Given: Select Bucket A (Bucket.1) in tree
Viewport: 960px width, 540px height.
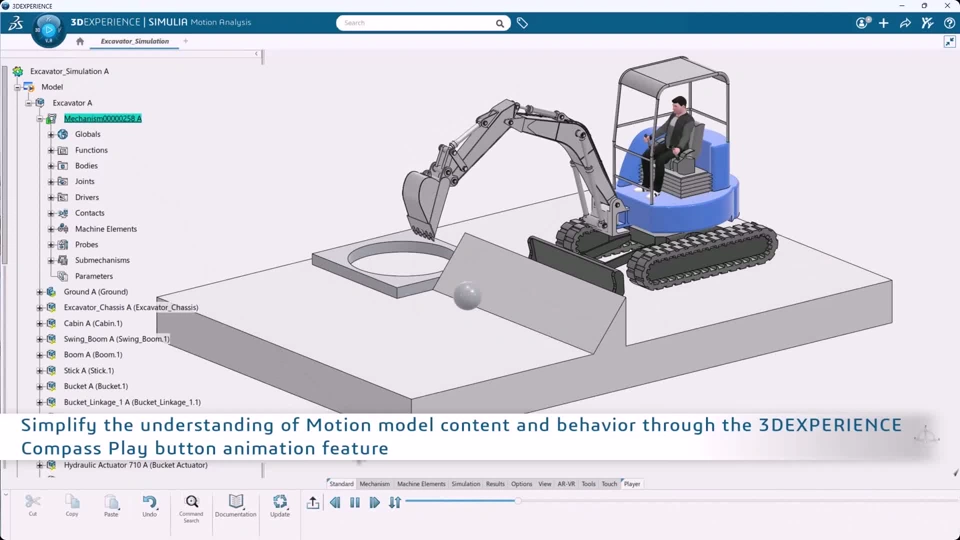Looking at the screenshot, I should [x=96, y=386].
